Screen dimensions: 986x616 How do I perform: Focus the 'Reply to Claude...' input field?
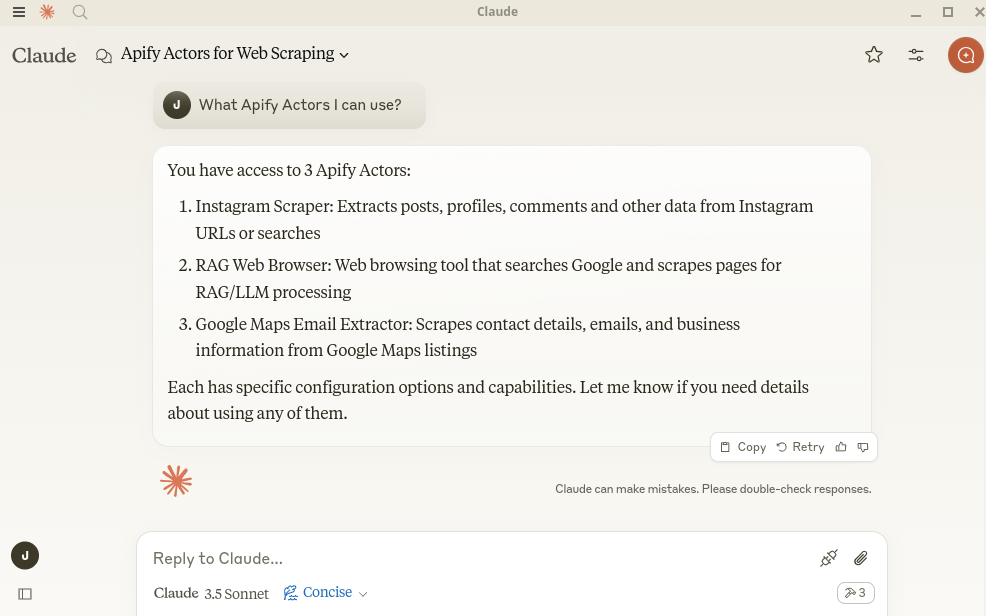tap(470, 558)
